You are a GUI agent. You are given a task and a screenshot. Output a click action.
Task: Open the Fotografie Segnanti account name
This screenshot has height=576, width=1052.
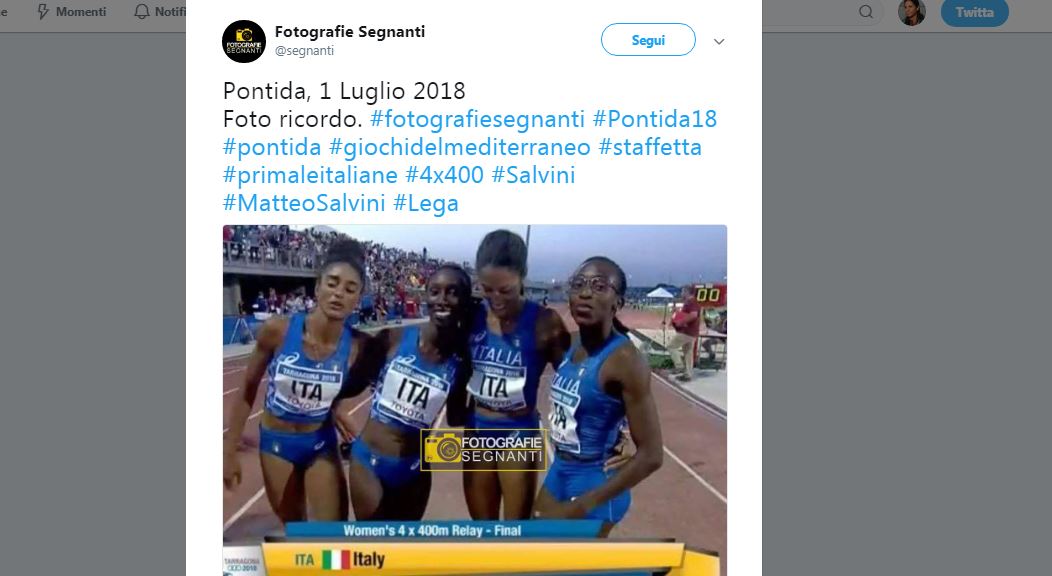pyautogui.click(x=350, y=32)
